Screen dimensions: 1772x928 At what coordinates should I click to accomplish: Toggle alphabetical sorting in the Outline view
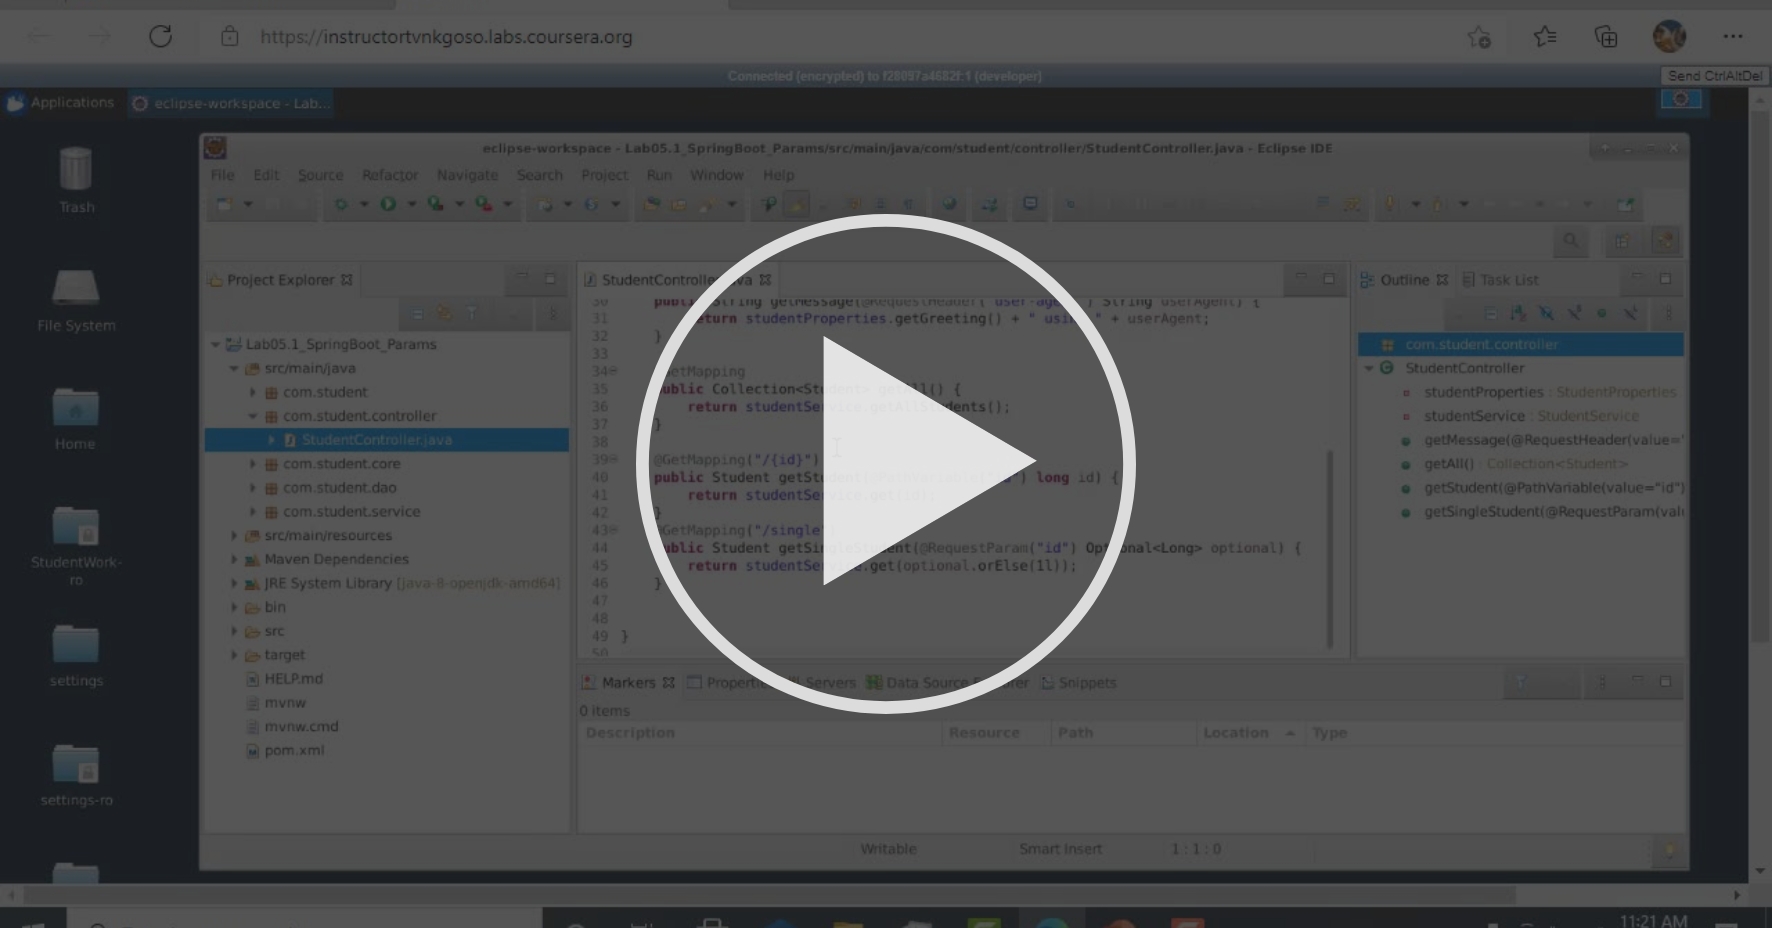1517,313
